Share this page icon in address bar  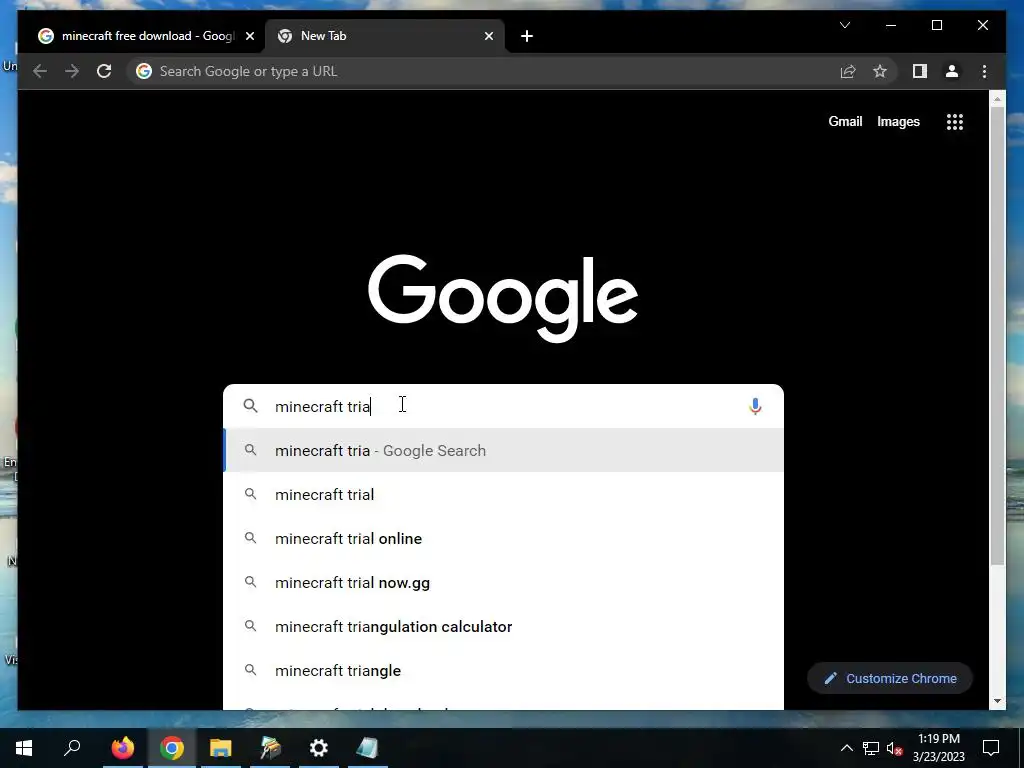848,71
